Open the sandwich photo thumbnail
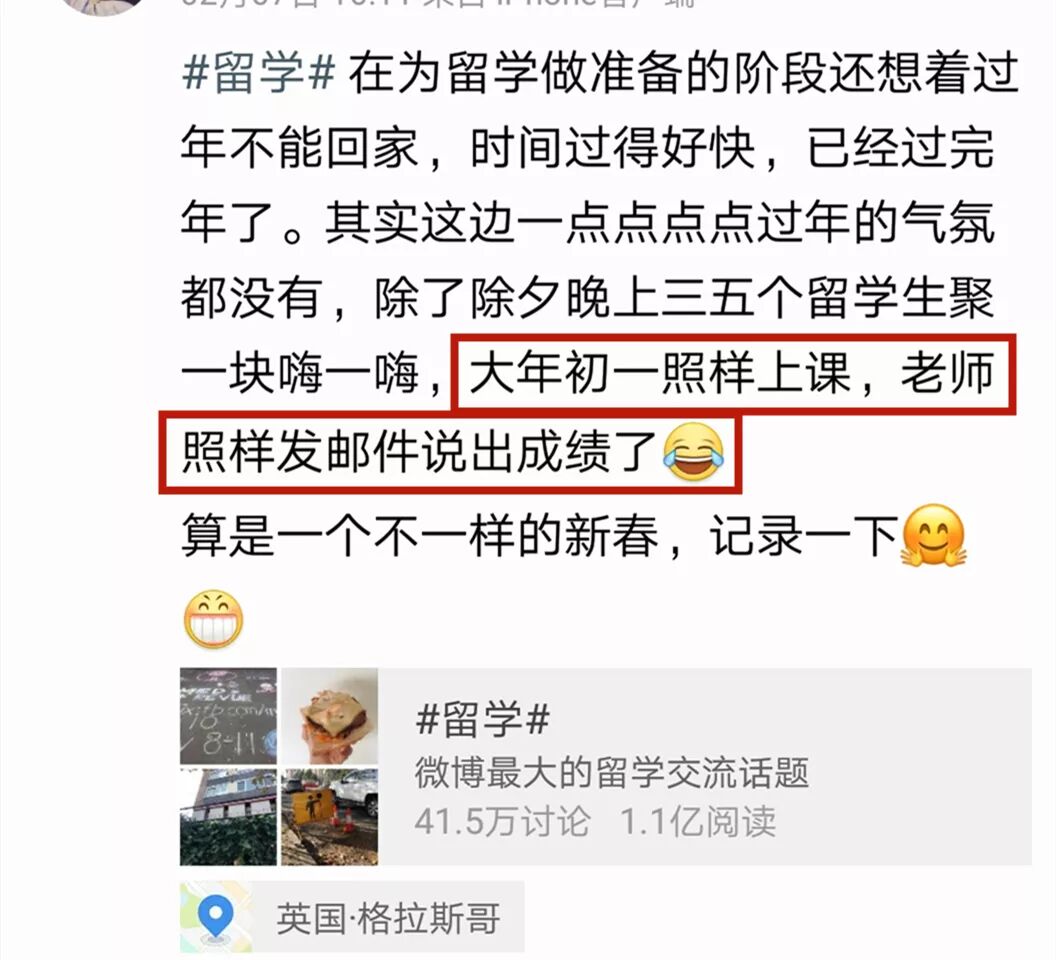This screenshot has height=960, width=1056. coord(329,716)
